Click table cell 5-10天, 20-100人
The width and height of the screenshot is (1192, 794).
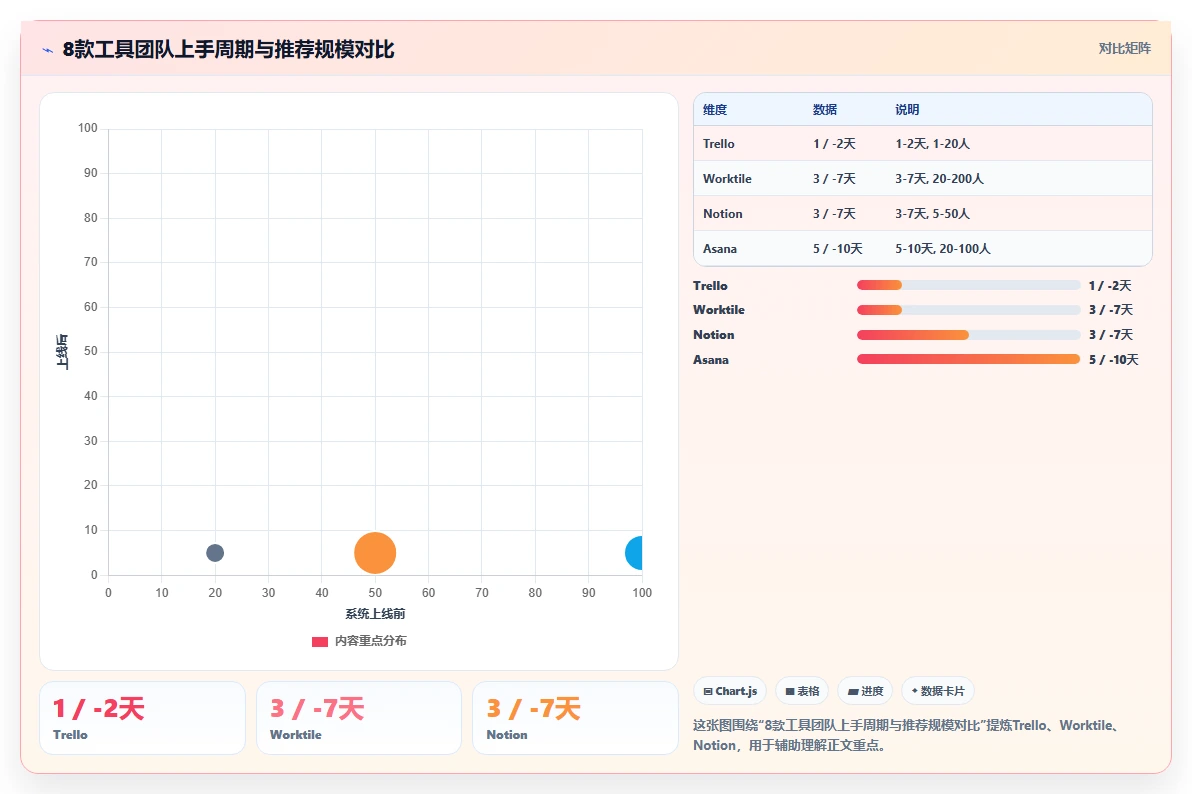943,249
